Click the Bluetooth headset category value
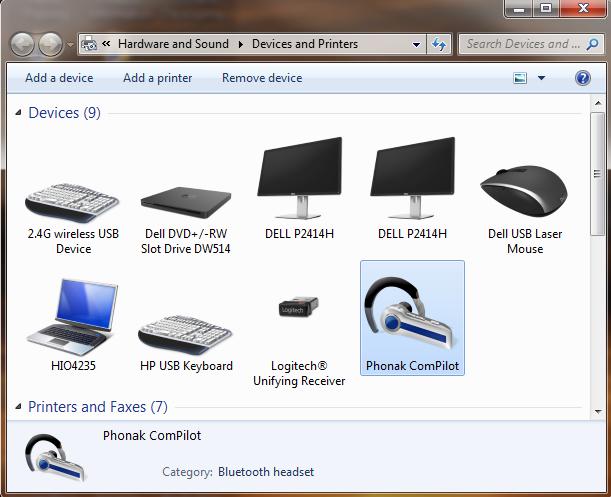 [266, 472]
